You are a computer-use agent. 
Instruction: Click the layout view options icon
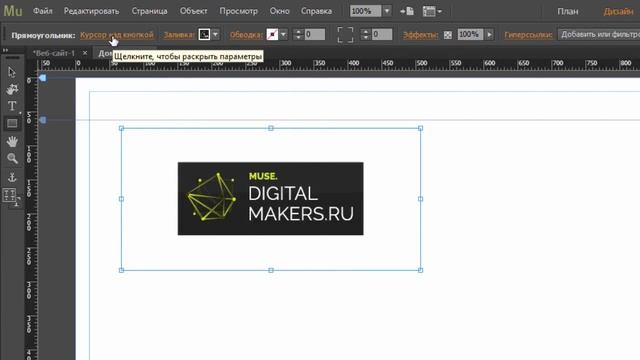(429, 11)
